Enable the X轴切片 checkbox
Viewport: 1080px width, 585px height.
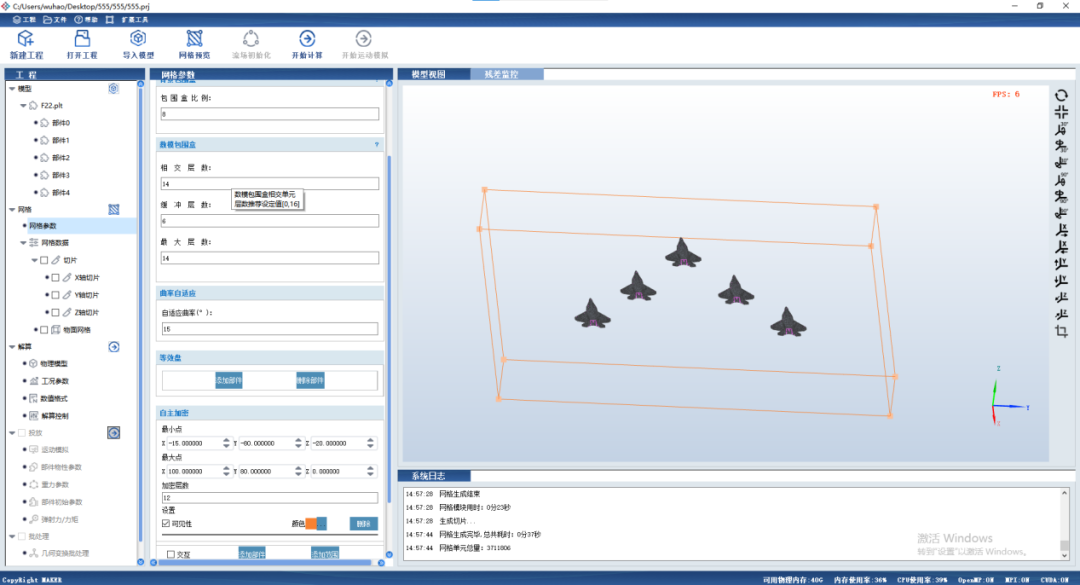coord(56,278)
